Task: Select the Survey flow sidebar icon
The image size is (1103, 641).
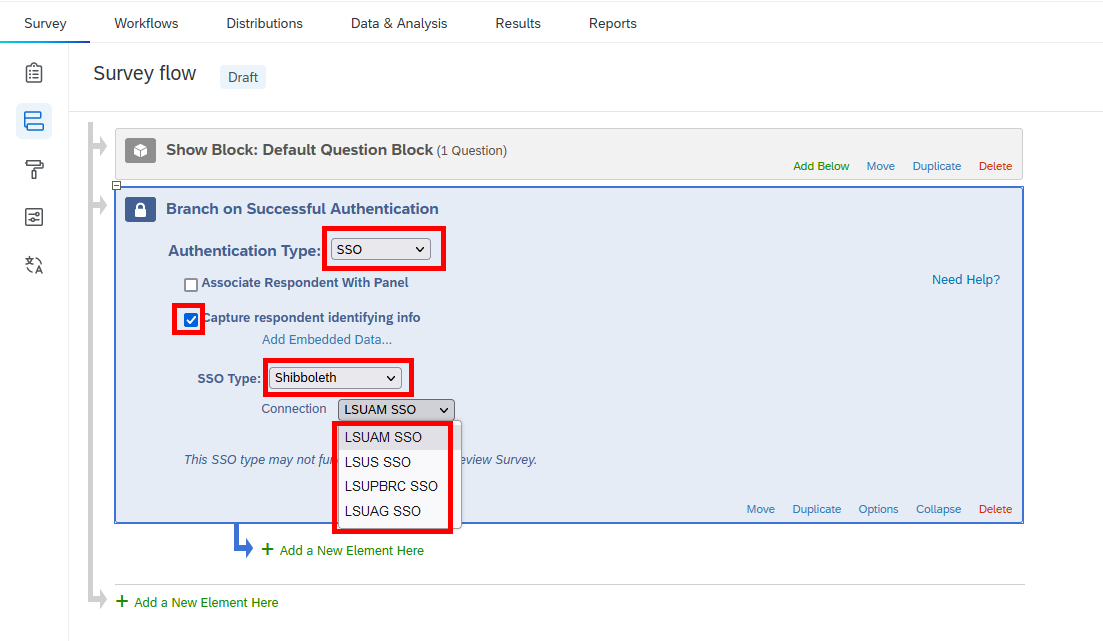Action: click(x=34, y=121)
